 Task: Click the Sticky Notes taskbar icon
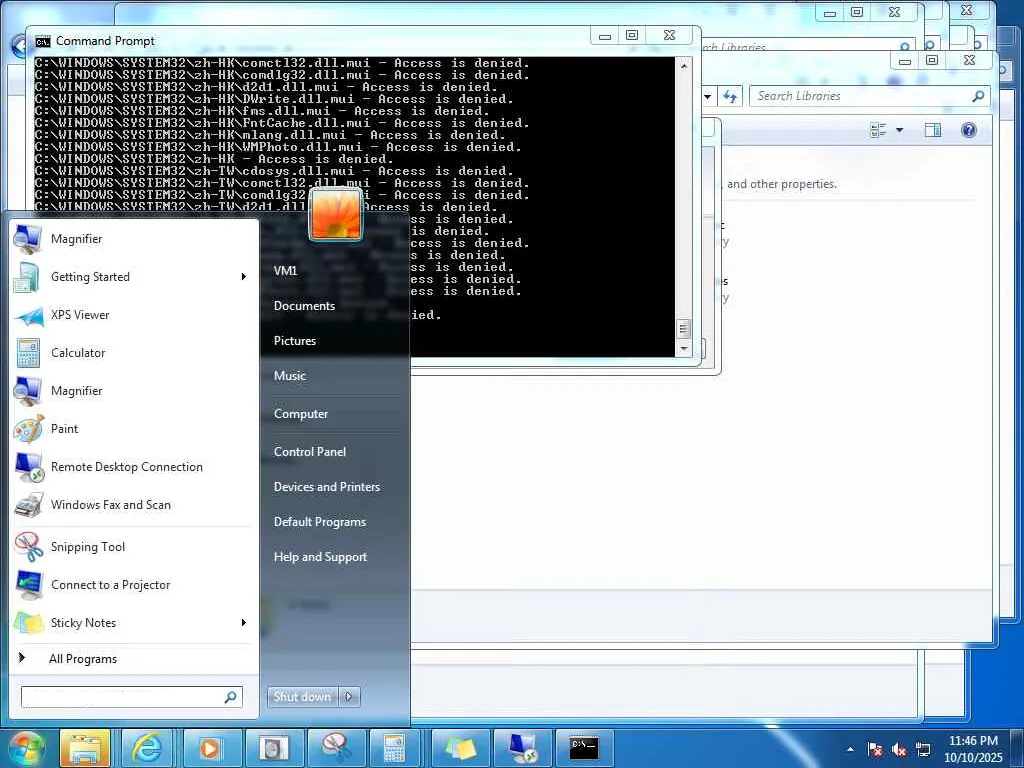(x=459, y=748)
